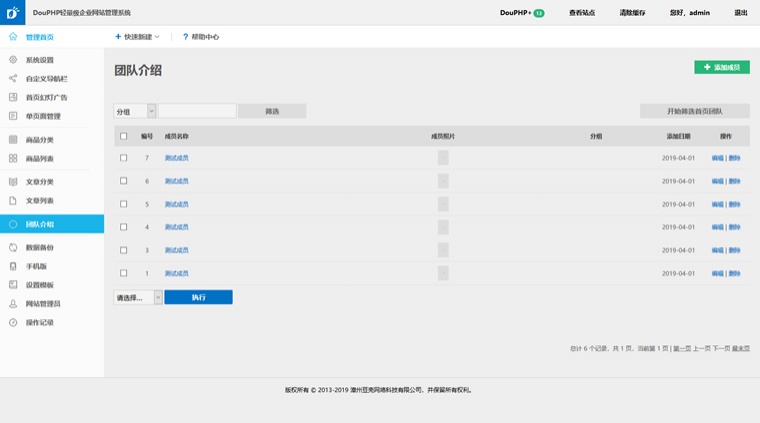
Task: Click the 手机版 phone icon
Action: (13, 266)
